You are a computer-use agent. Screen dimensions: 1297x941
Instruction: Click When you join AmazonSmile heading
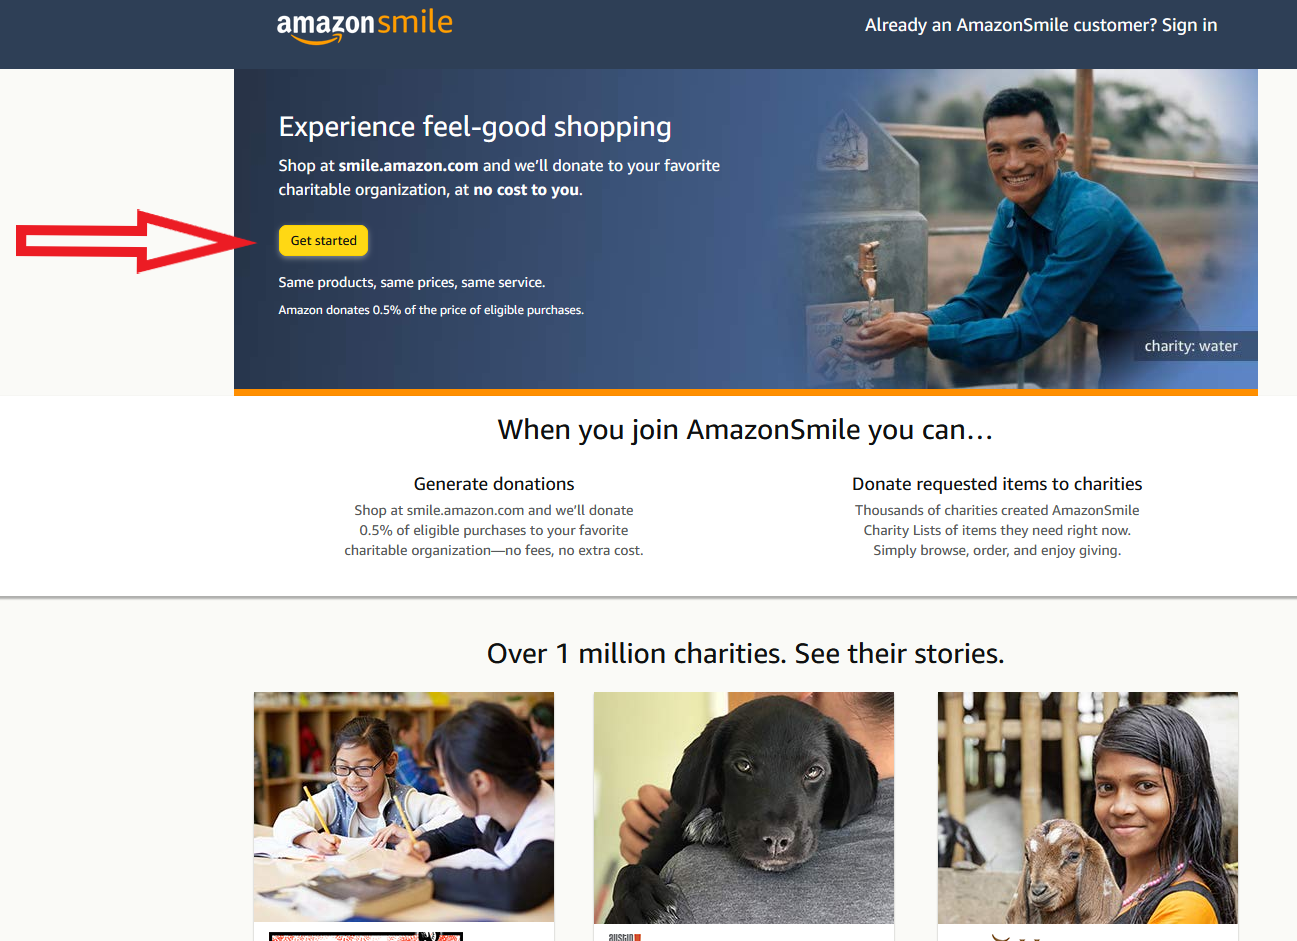pyautogui.click(x=745, y=430)
